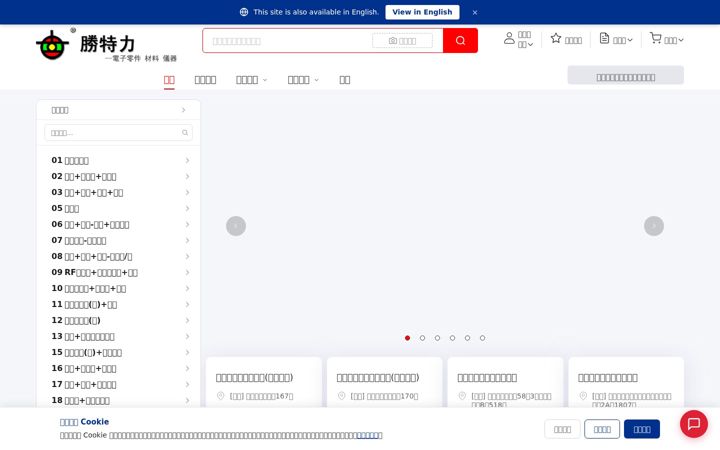720x450 pixels.
Task: Open the shopping cart dropdown
Action: pos(667,39)
